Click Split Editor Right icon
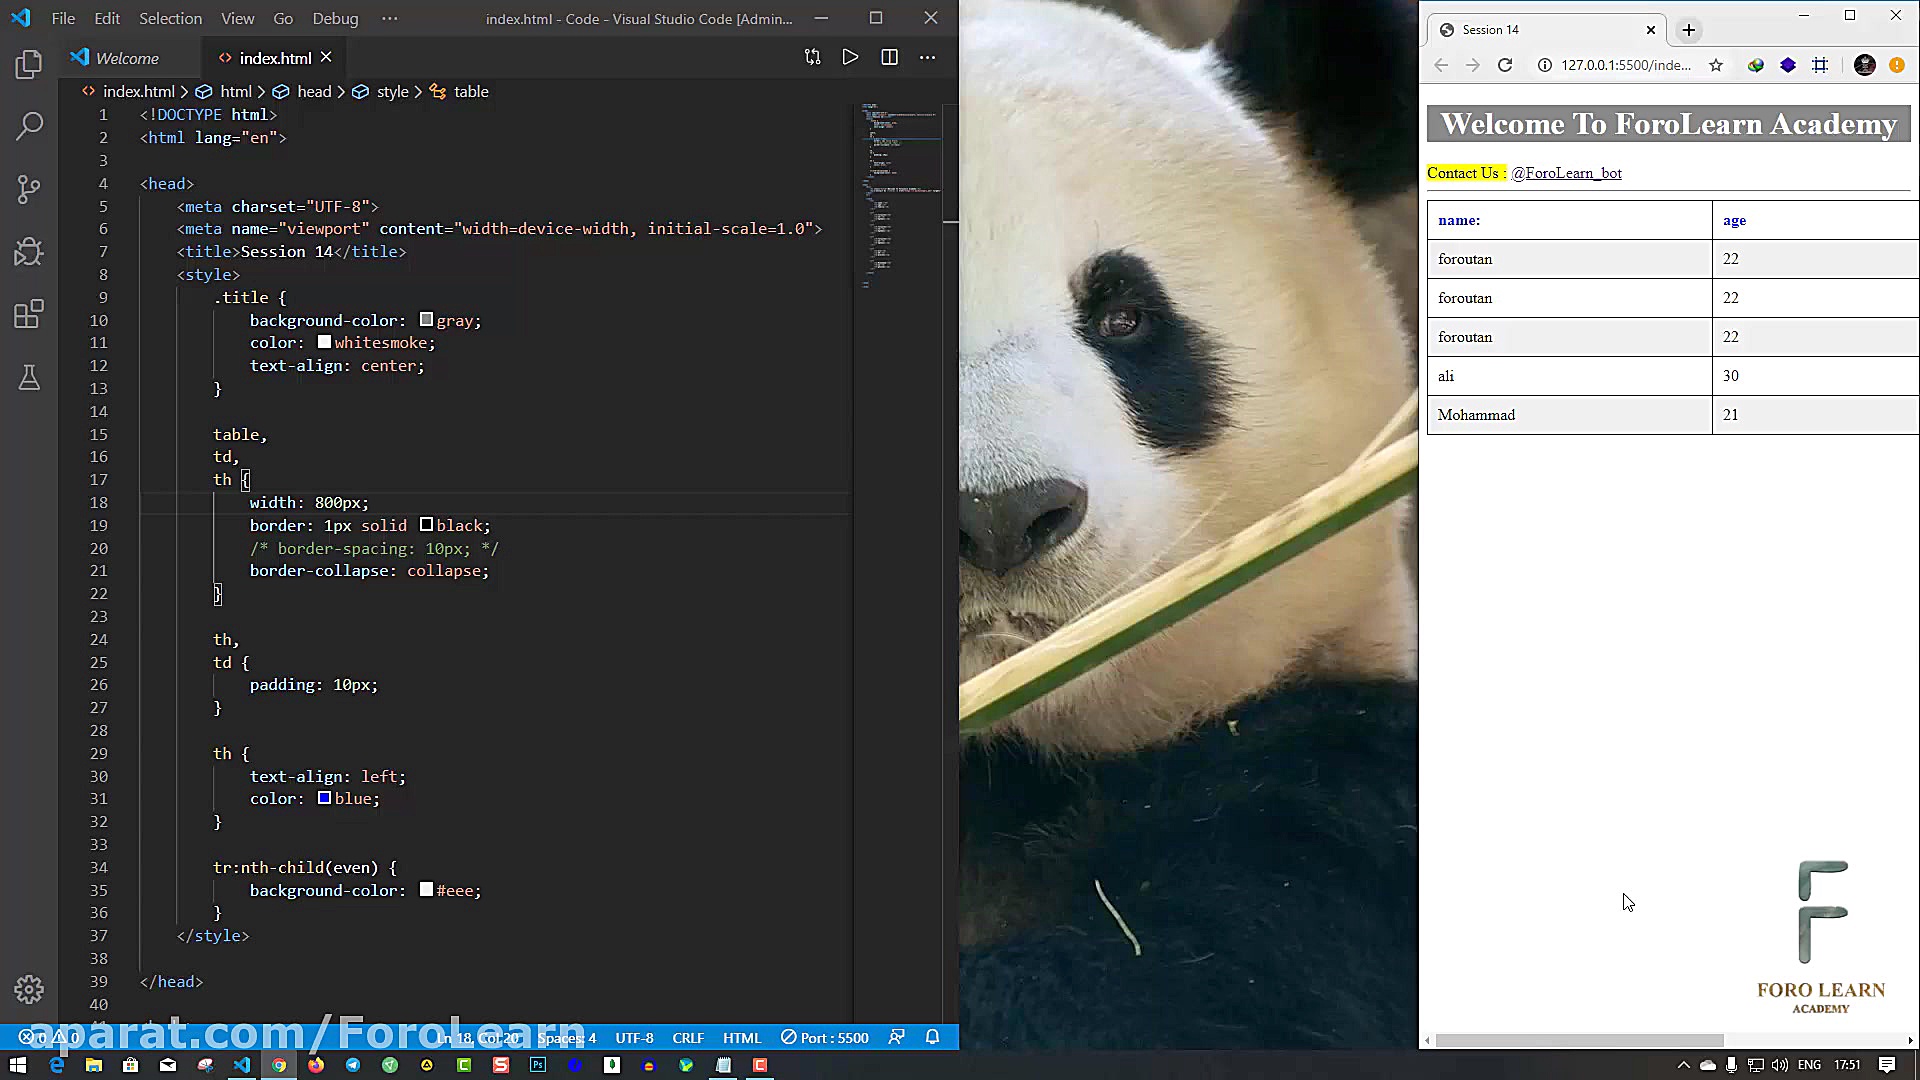1920x1080 pixels. point(889,57)
